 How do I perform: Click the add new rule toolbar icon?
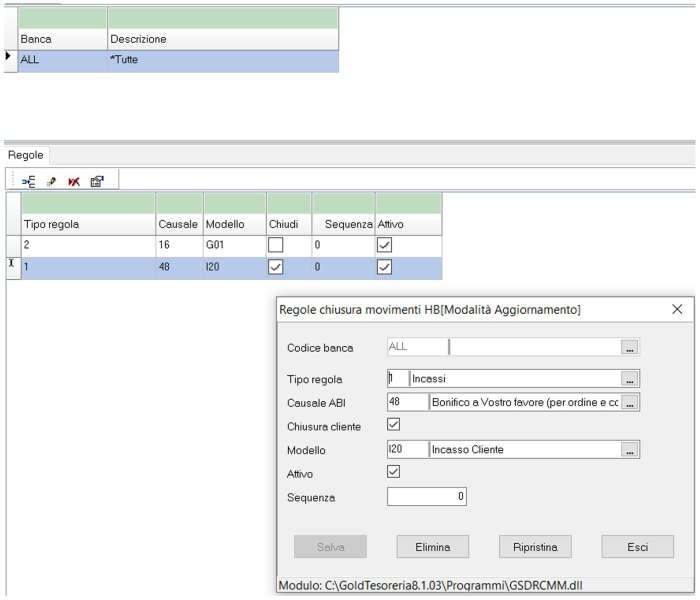[x=29, y=181]
